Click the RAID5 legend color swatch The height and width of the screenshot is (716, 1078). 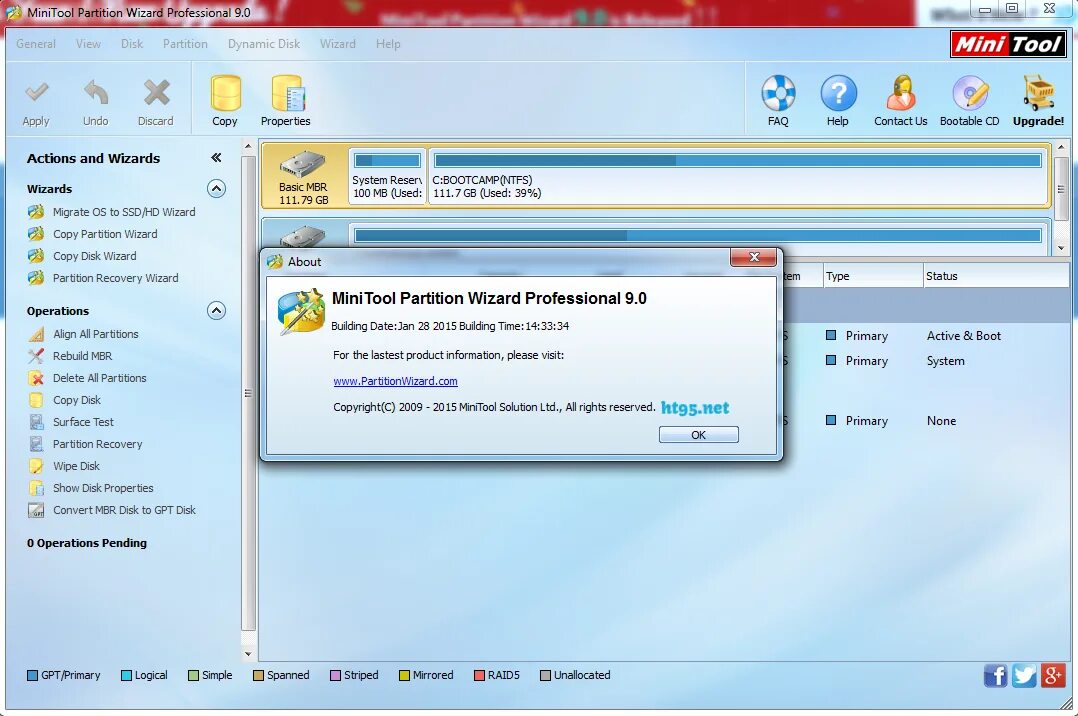click(479, 675)
